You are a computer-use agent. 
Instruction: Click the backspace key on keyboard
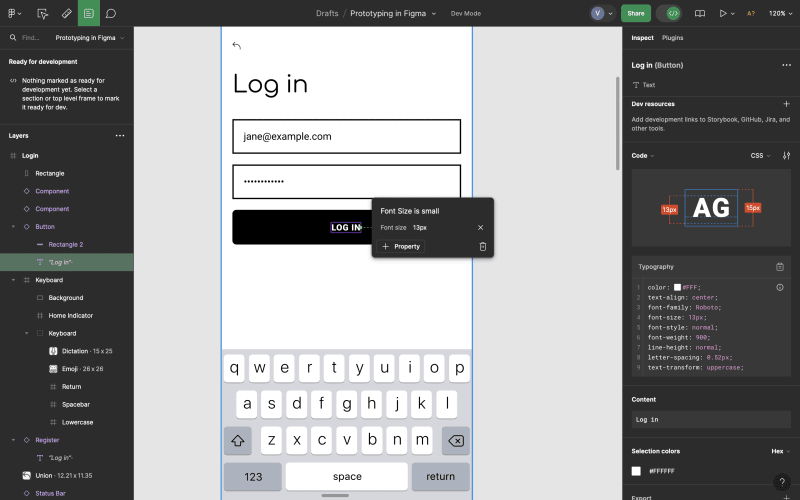[x=456, y=440]
